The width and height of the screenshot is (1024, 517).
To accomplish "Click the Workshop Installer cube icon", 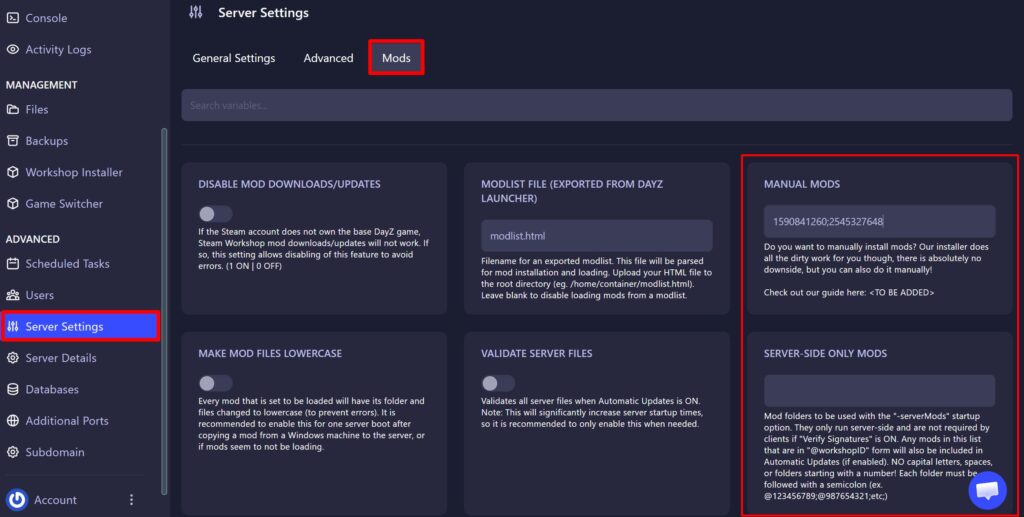I will tap(13, 172).
